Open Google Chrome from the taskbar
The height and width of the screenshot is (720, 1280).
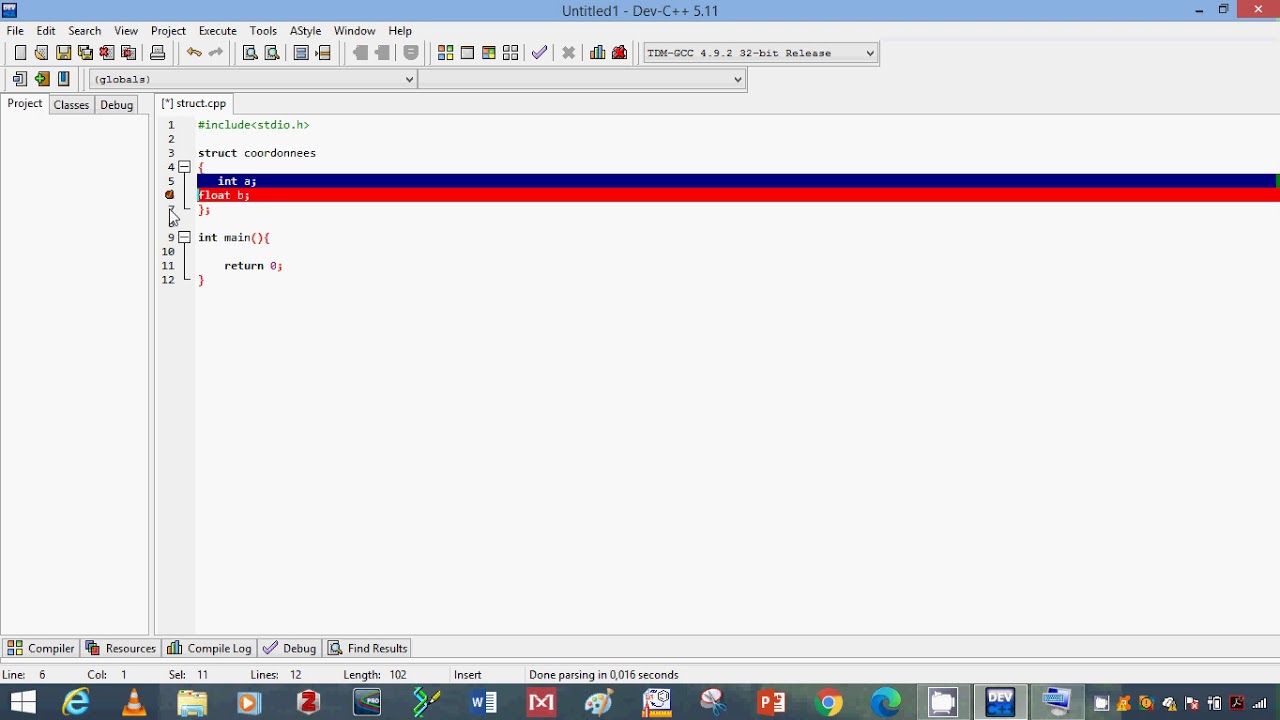[x=829, y=703]
